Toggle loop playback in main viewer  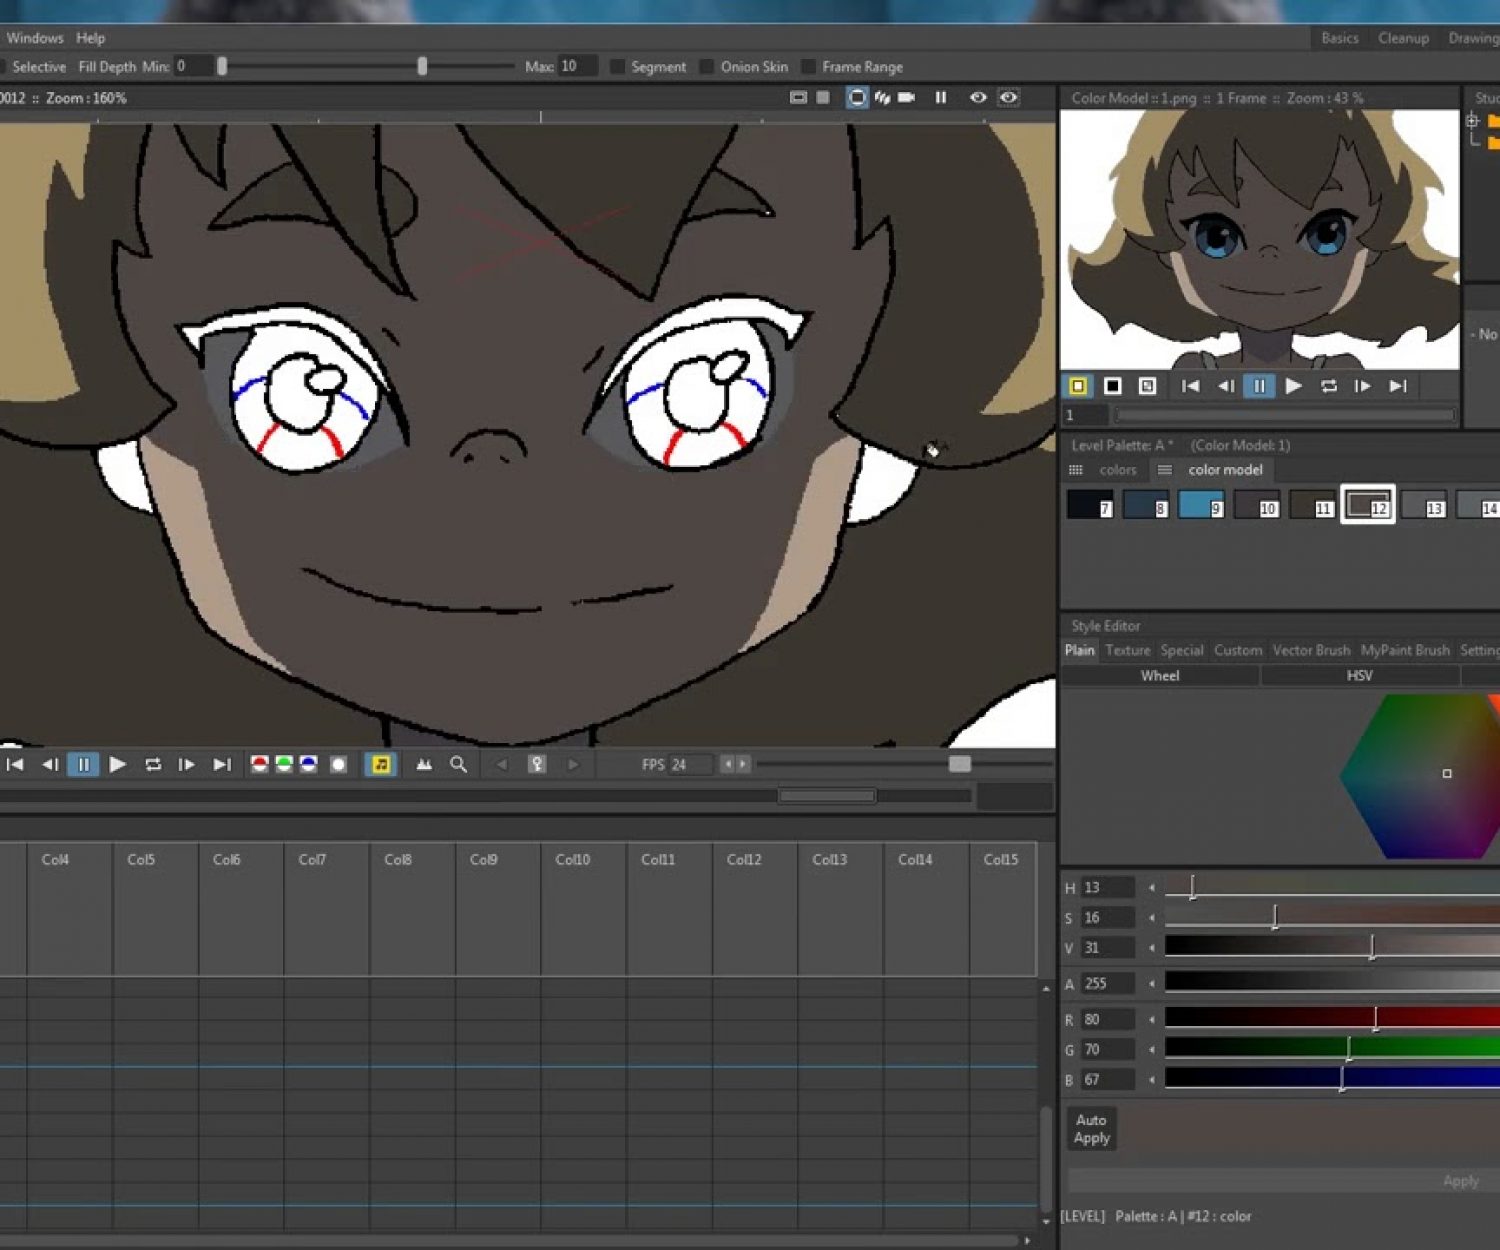pyautogui.click(x=153, y=765)
